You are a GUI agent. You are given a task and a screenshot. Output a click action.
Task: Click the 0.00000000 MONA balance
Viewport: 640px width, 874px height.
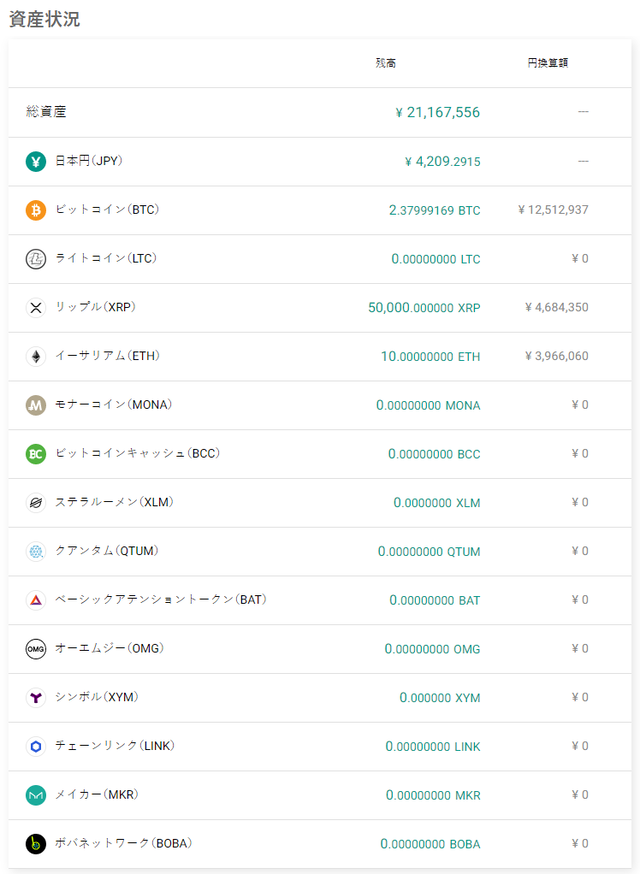[x=428, y=405]
